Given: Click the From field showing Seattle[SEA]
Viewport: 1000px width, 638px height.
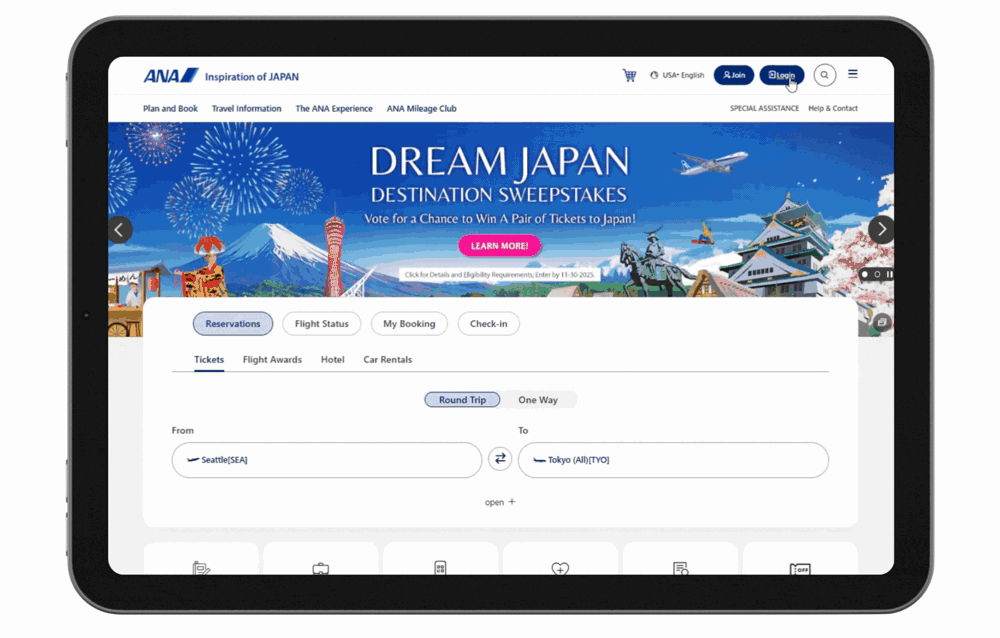Looking at the screenshot, I should tap(327, 460).
